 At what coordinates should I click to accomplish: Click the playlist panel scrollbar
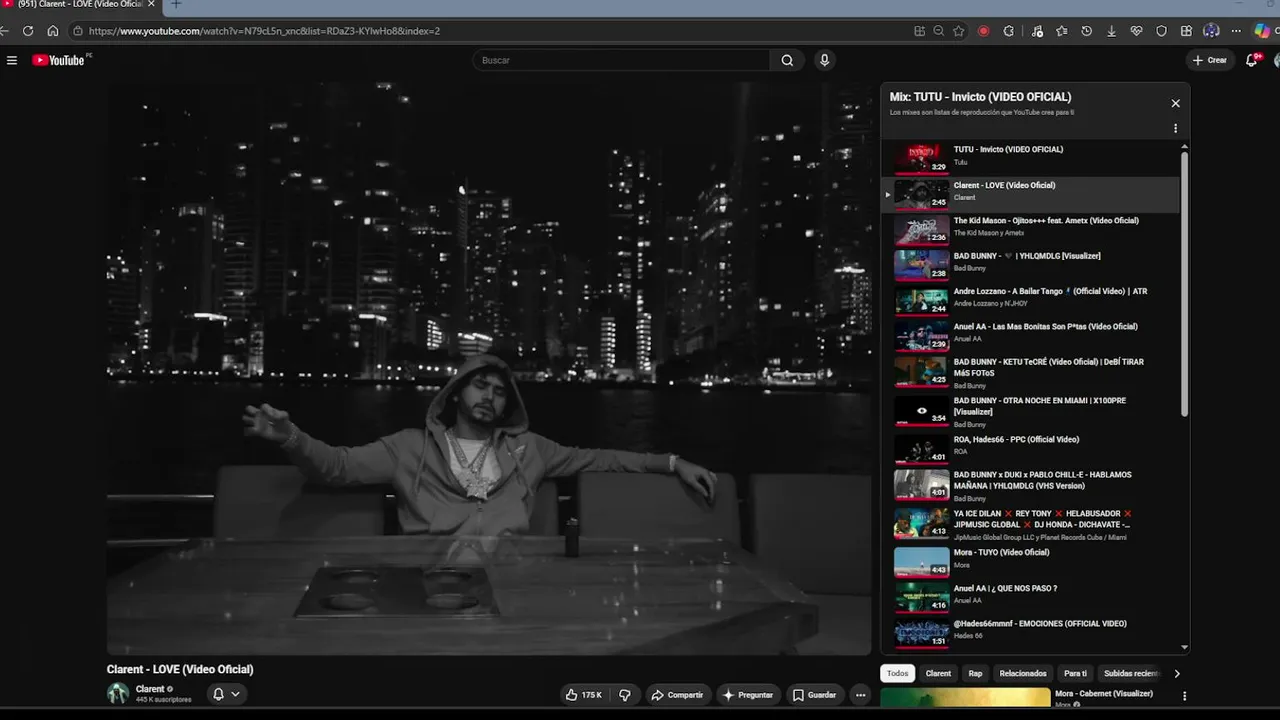pyautogui.click(x=1185, y=285)
